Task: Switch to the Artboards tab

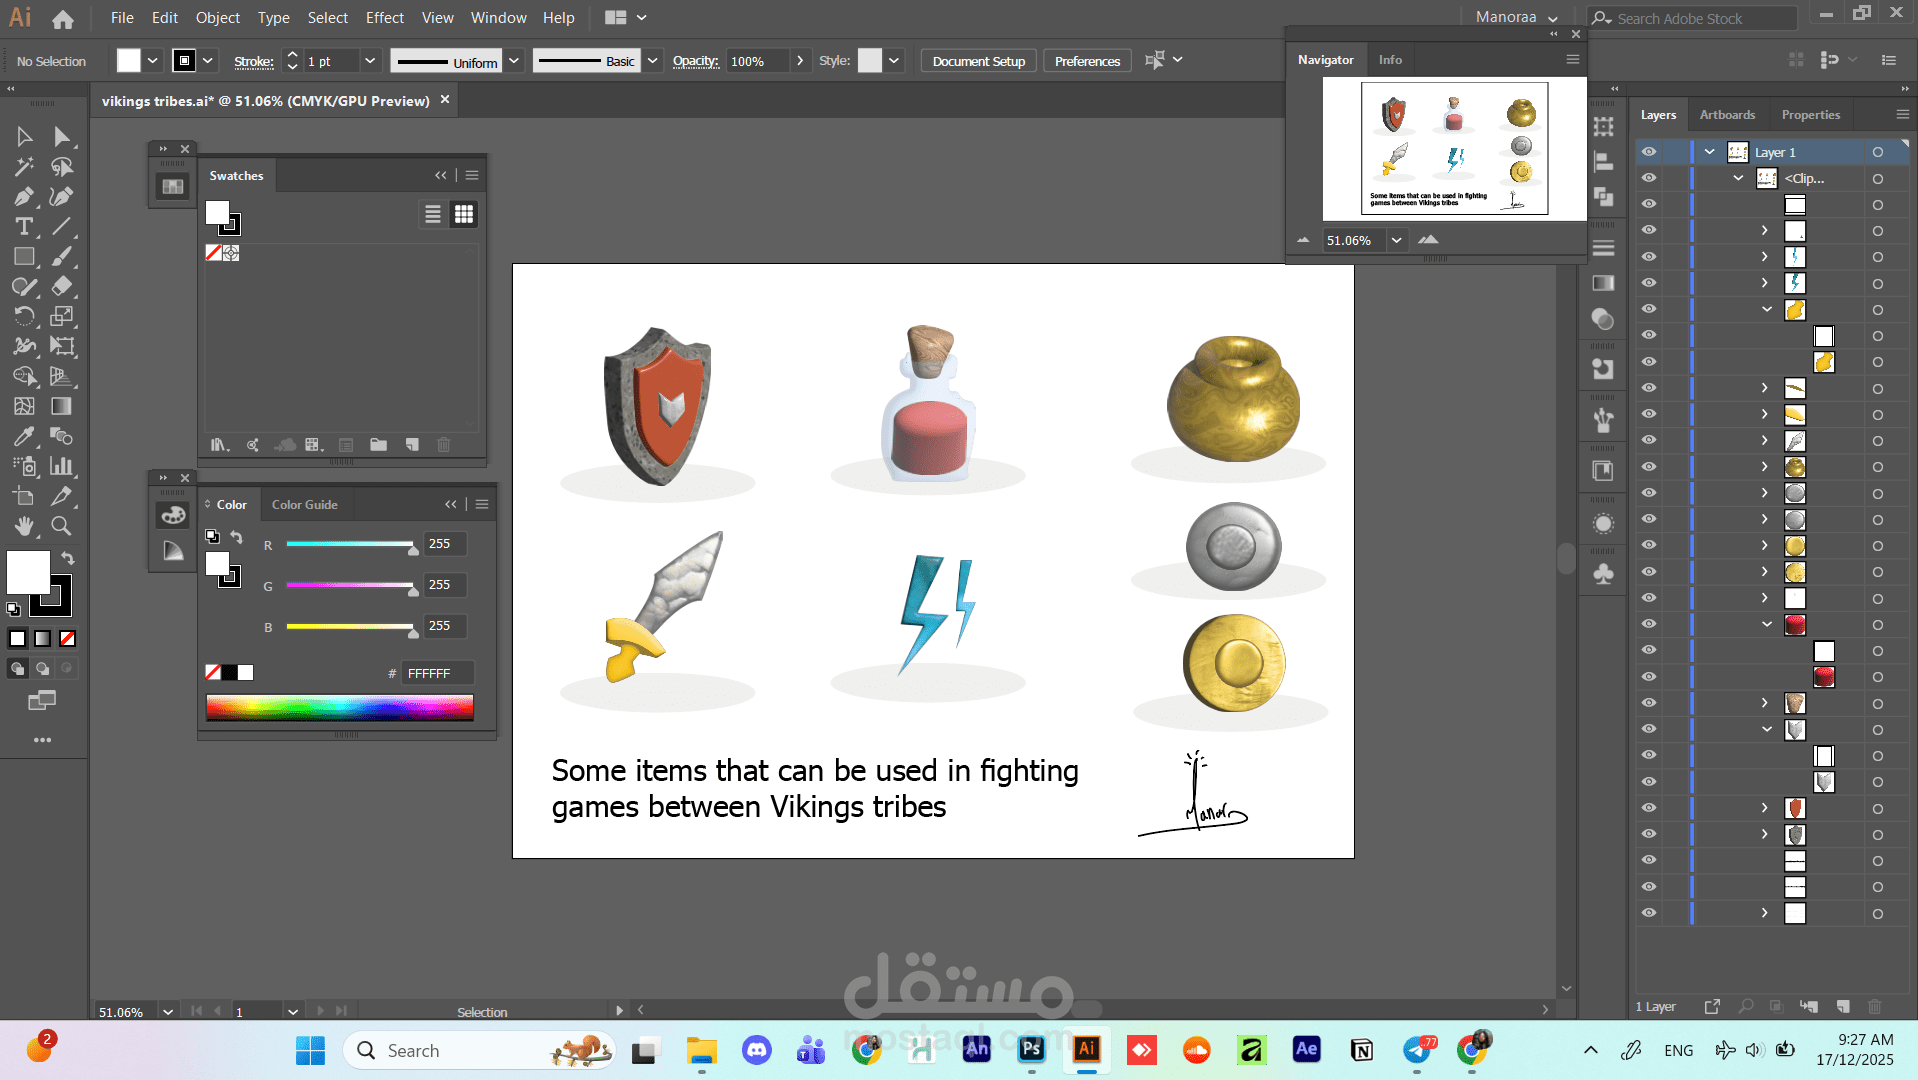Action: coord(1727,115)
